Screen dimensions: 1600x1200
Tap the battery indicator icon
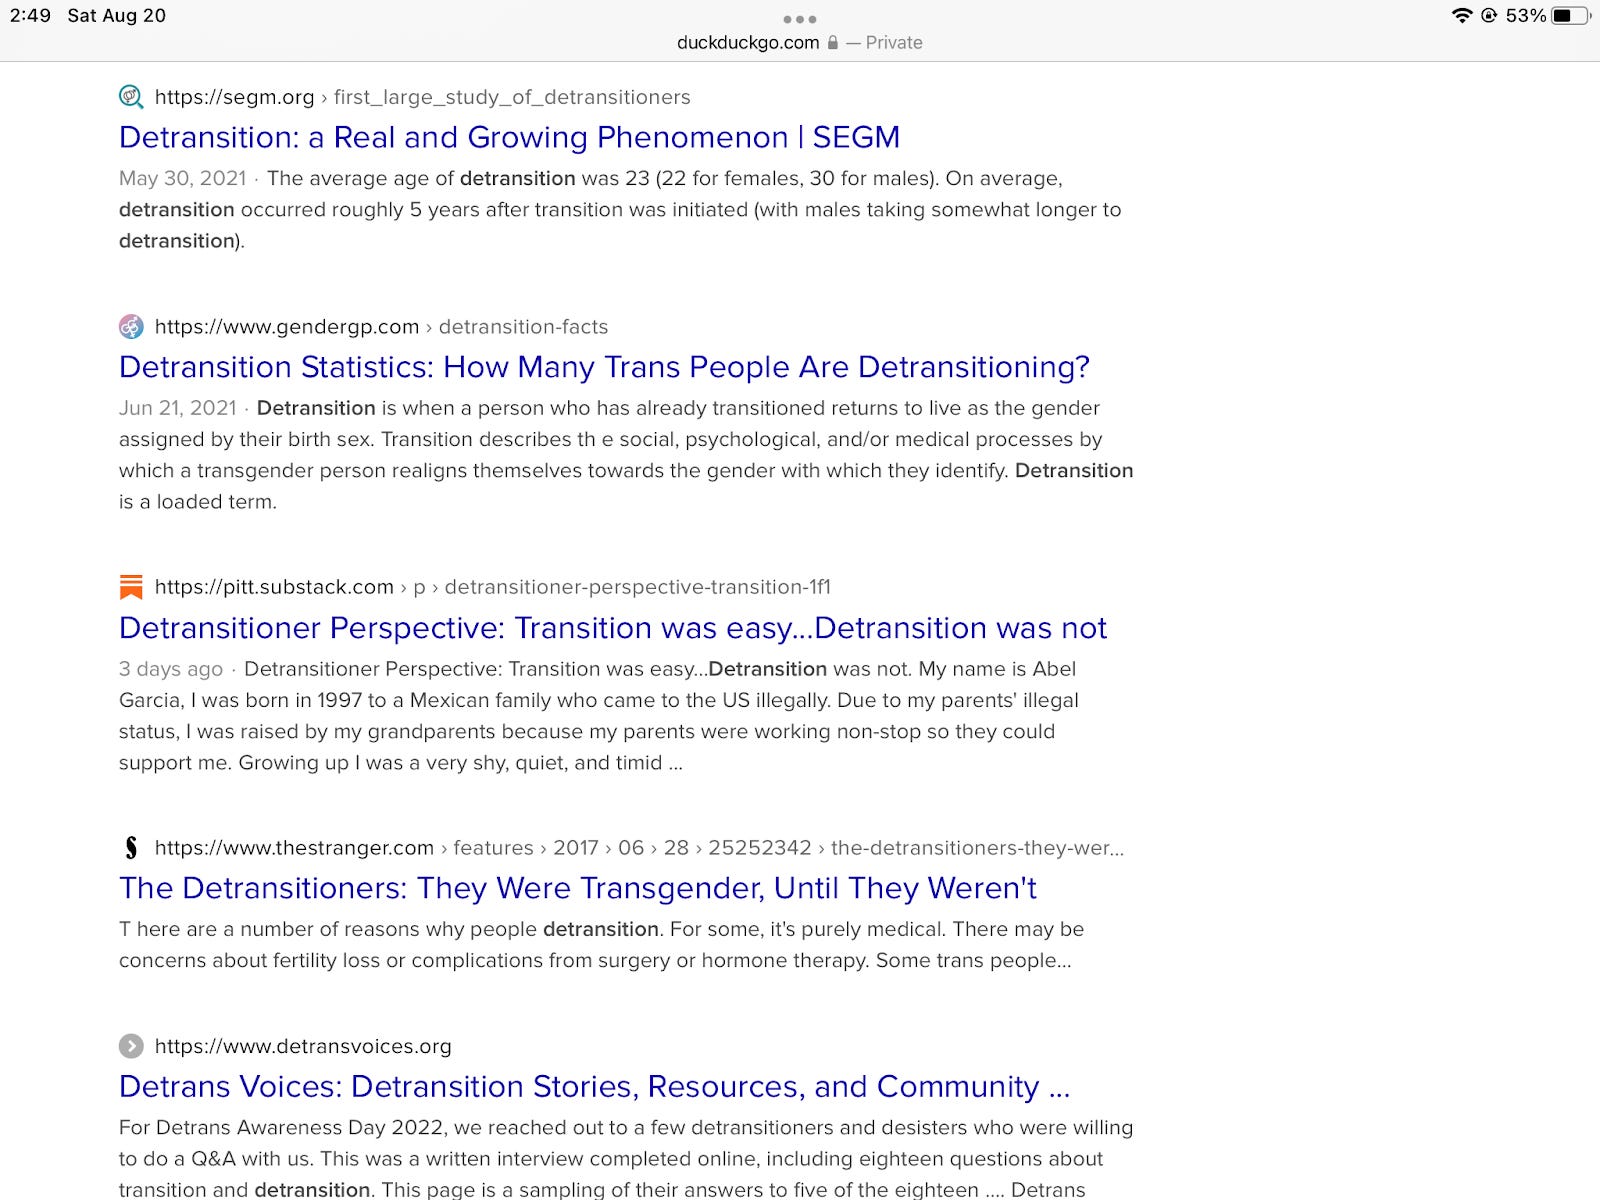pyautogui.click(x=1571, y=15)
